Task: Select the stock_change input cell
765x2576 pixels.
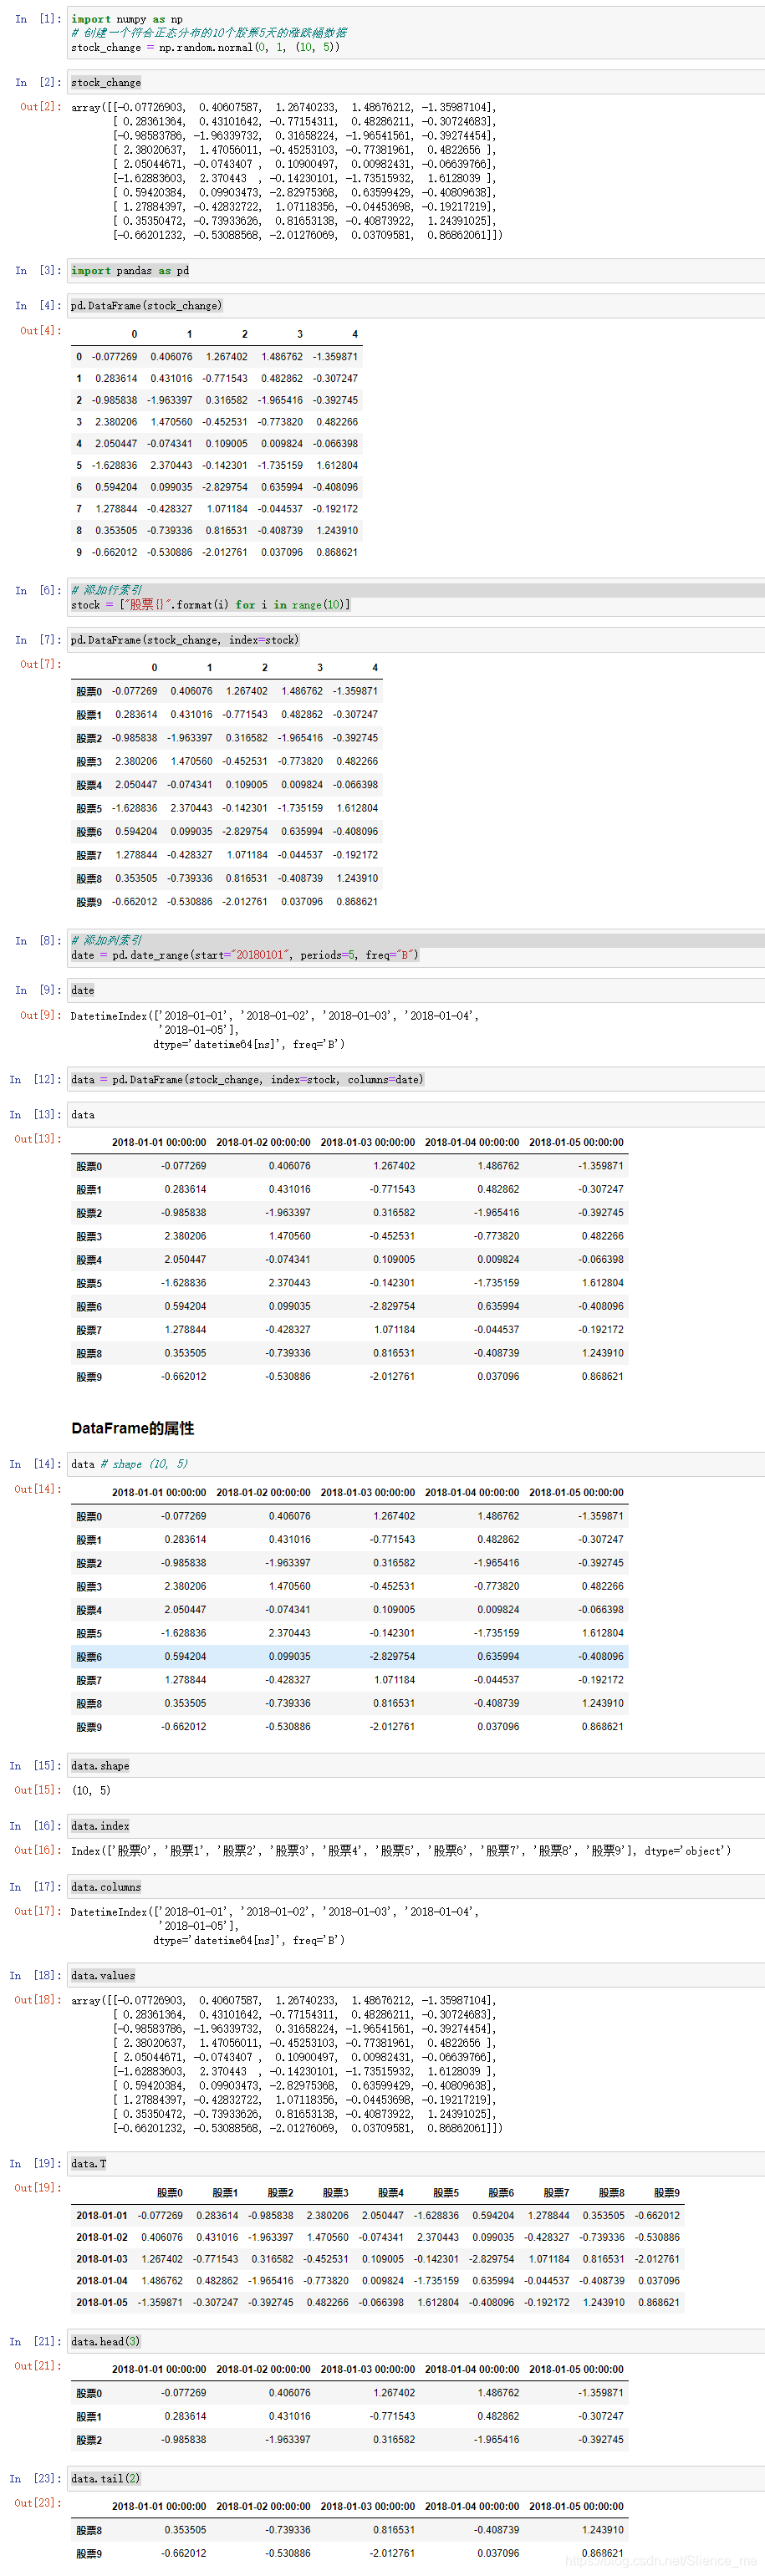Action: click(416, 82)
